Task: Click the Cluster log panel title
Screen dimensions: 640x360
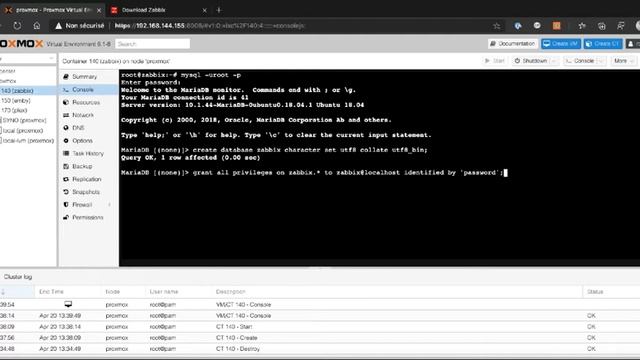Action: pos(18,277)
